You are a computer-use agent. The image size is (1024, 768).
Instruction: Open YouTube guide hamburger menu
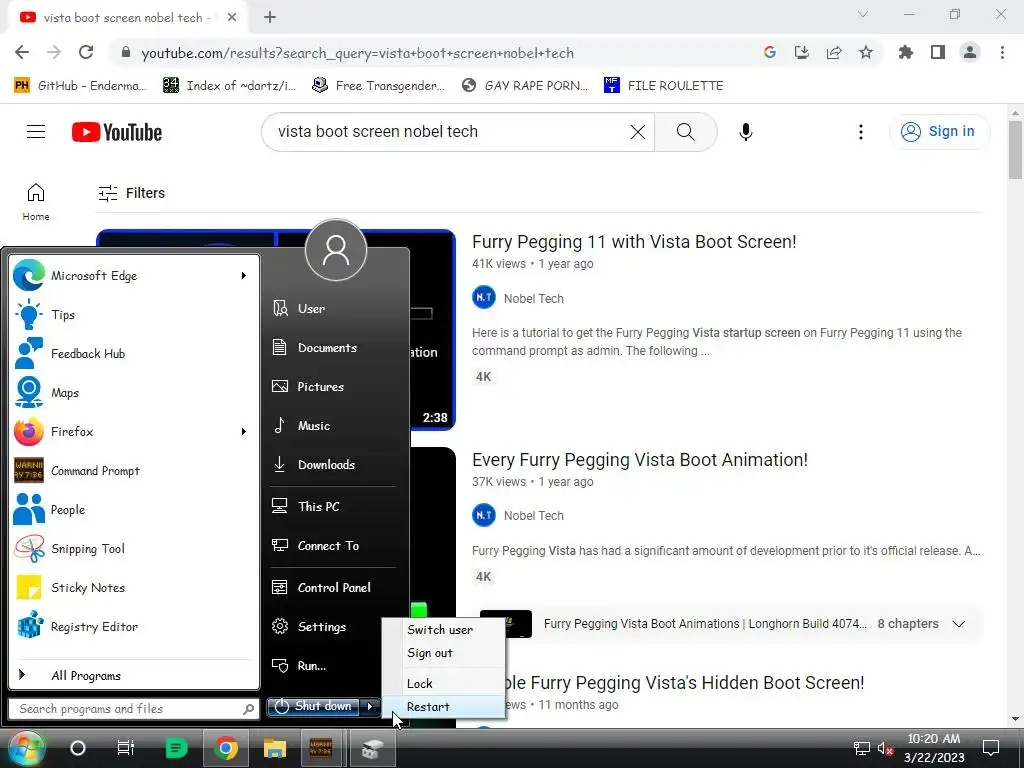tap(36, 132)
